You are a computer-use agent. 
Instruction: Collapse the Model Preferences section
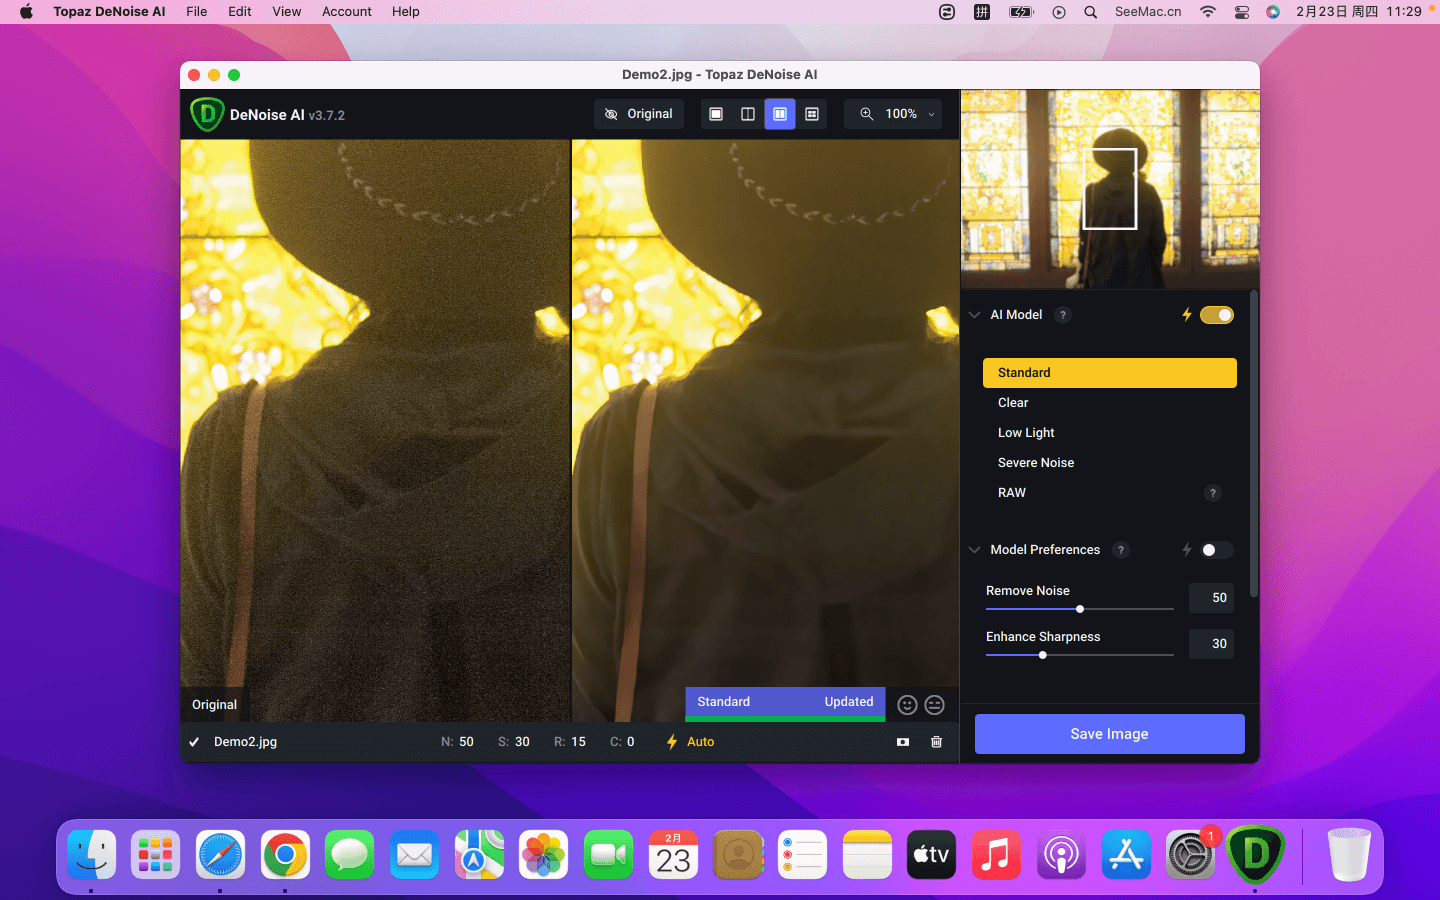pos(975,550)
